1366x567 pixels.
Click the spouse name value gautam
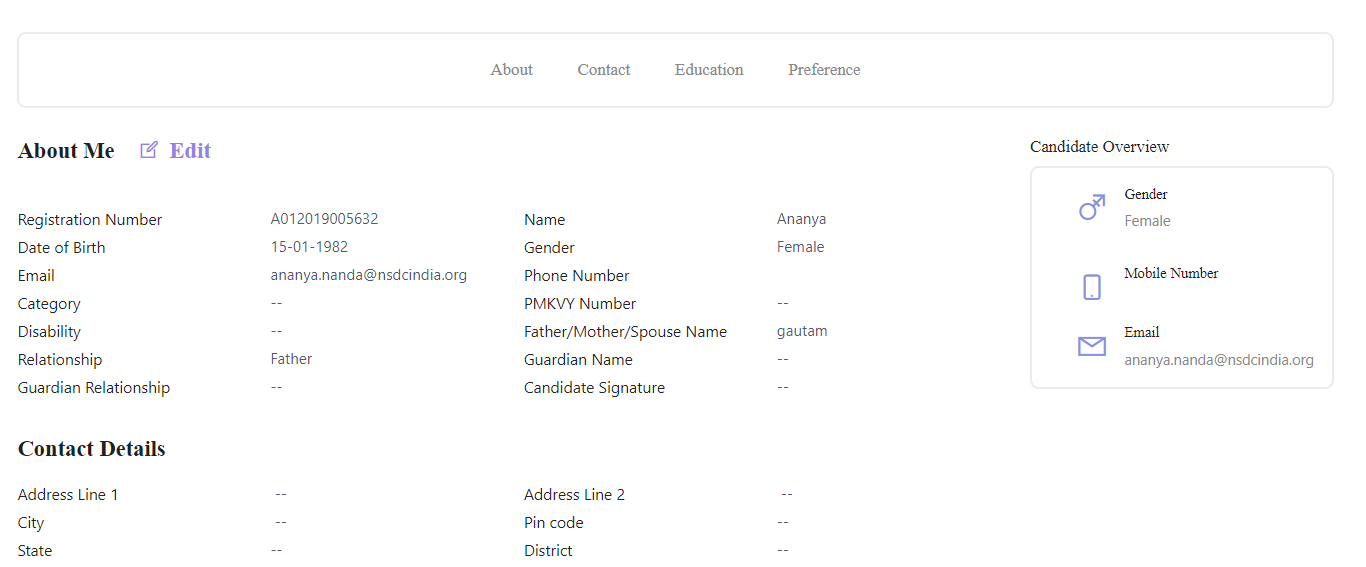click(x=802, y=331)
